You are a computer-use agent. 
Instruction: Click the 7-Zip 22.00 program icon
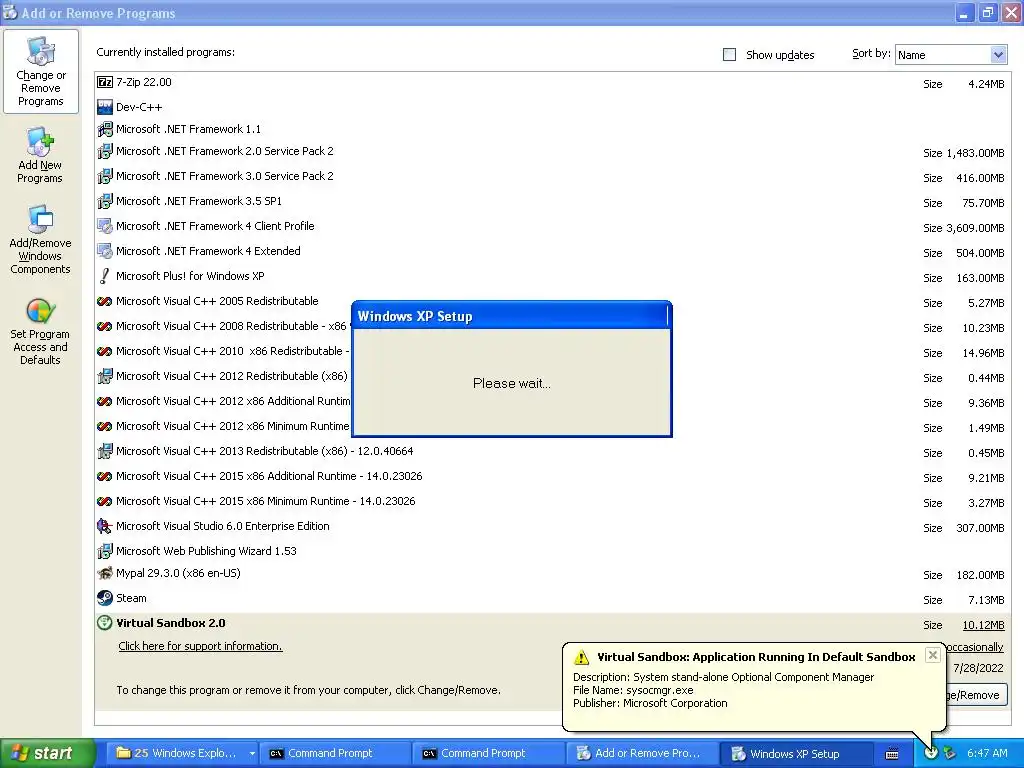click(x=104, y=82)
